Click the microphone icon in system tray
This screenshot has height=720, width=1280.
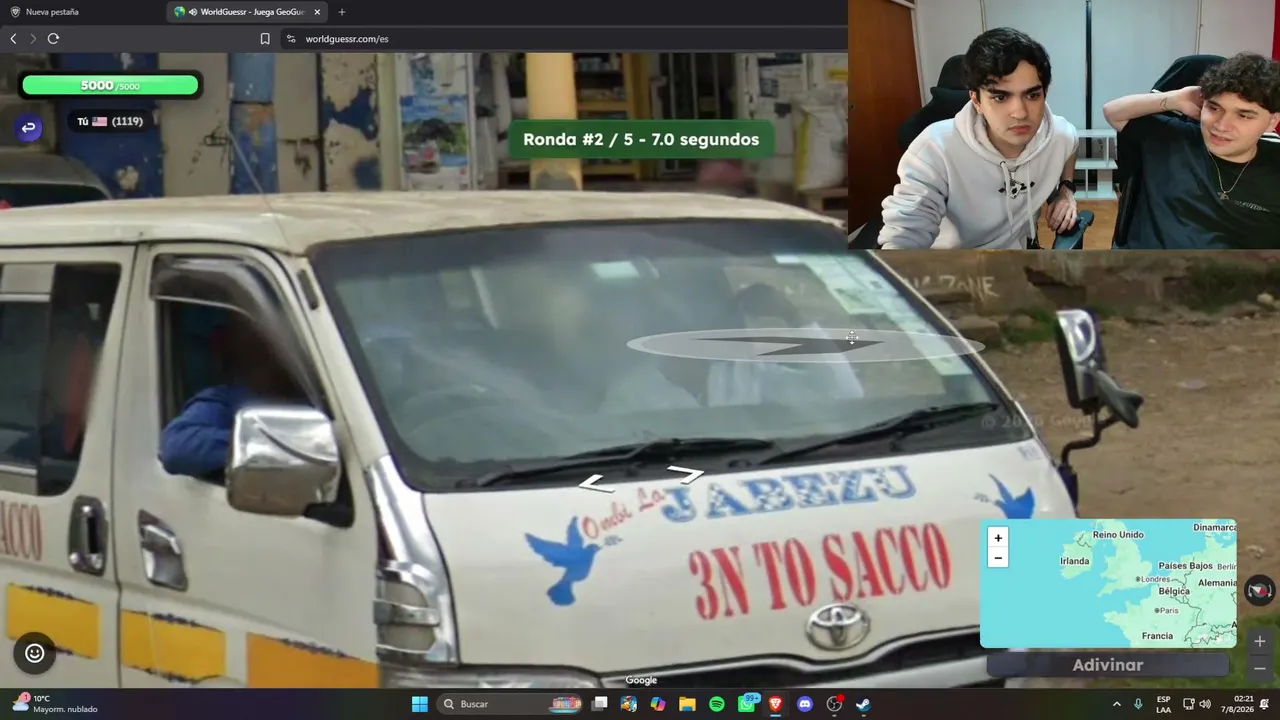[1138, 704]
